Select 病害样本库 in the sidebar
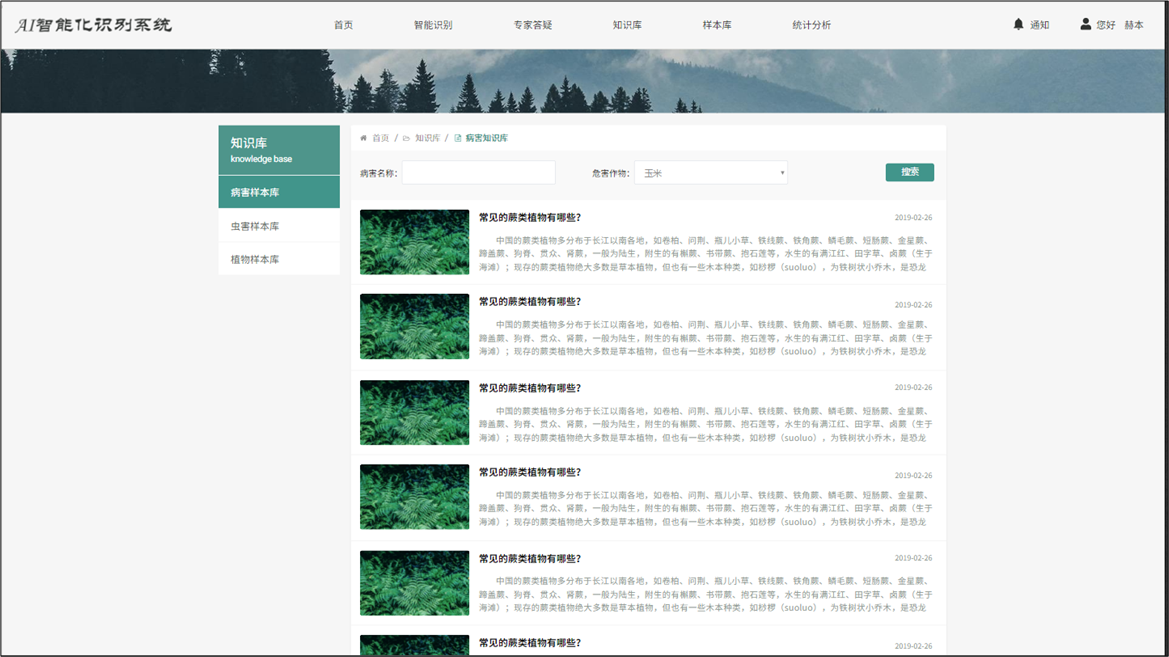 [279, 192]
